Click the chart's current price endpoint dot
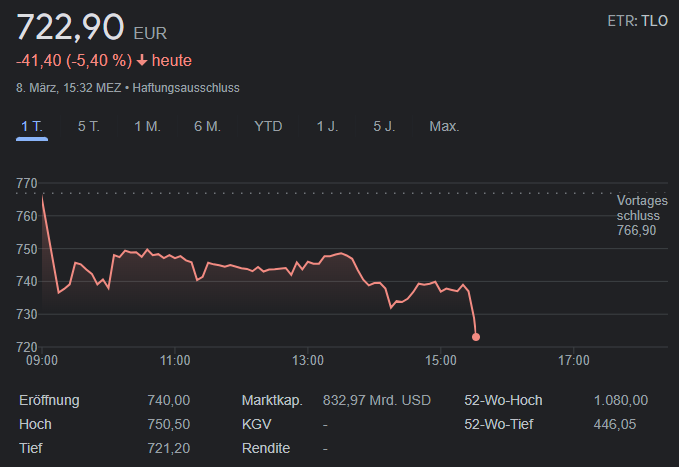The height and width of the screenshot is (467, 679). [x=475, y=337]
